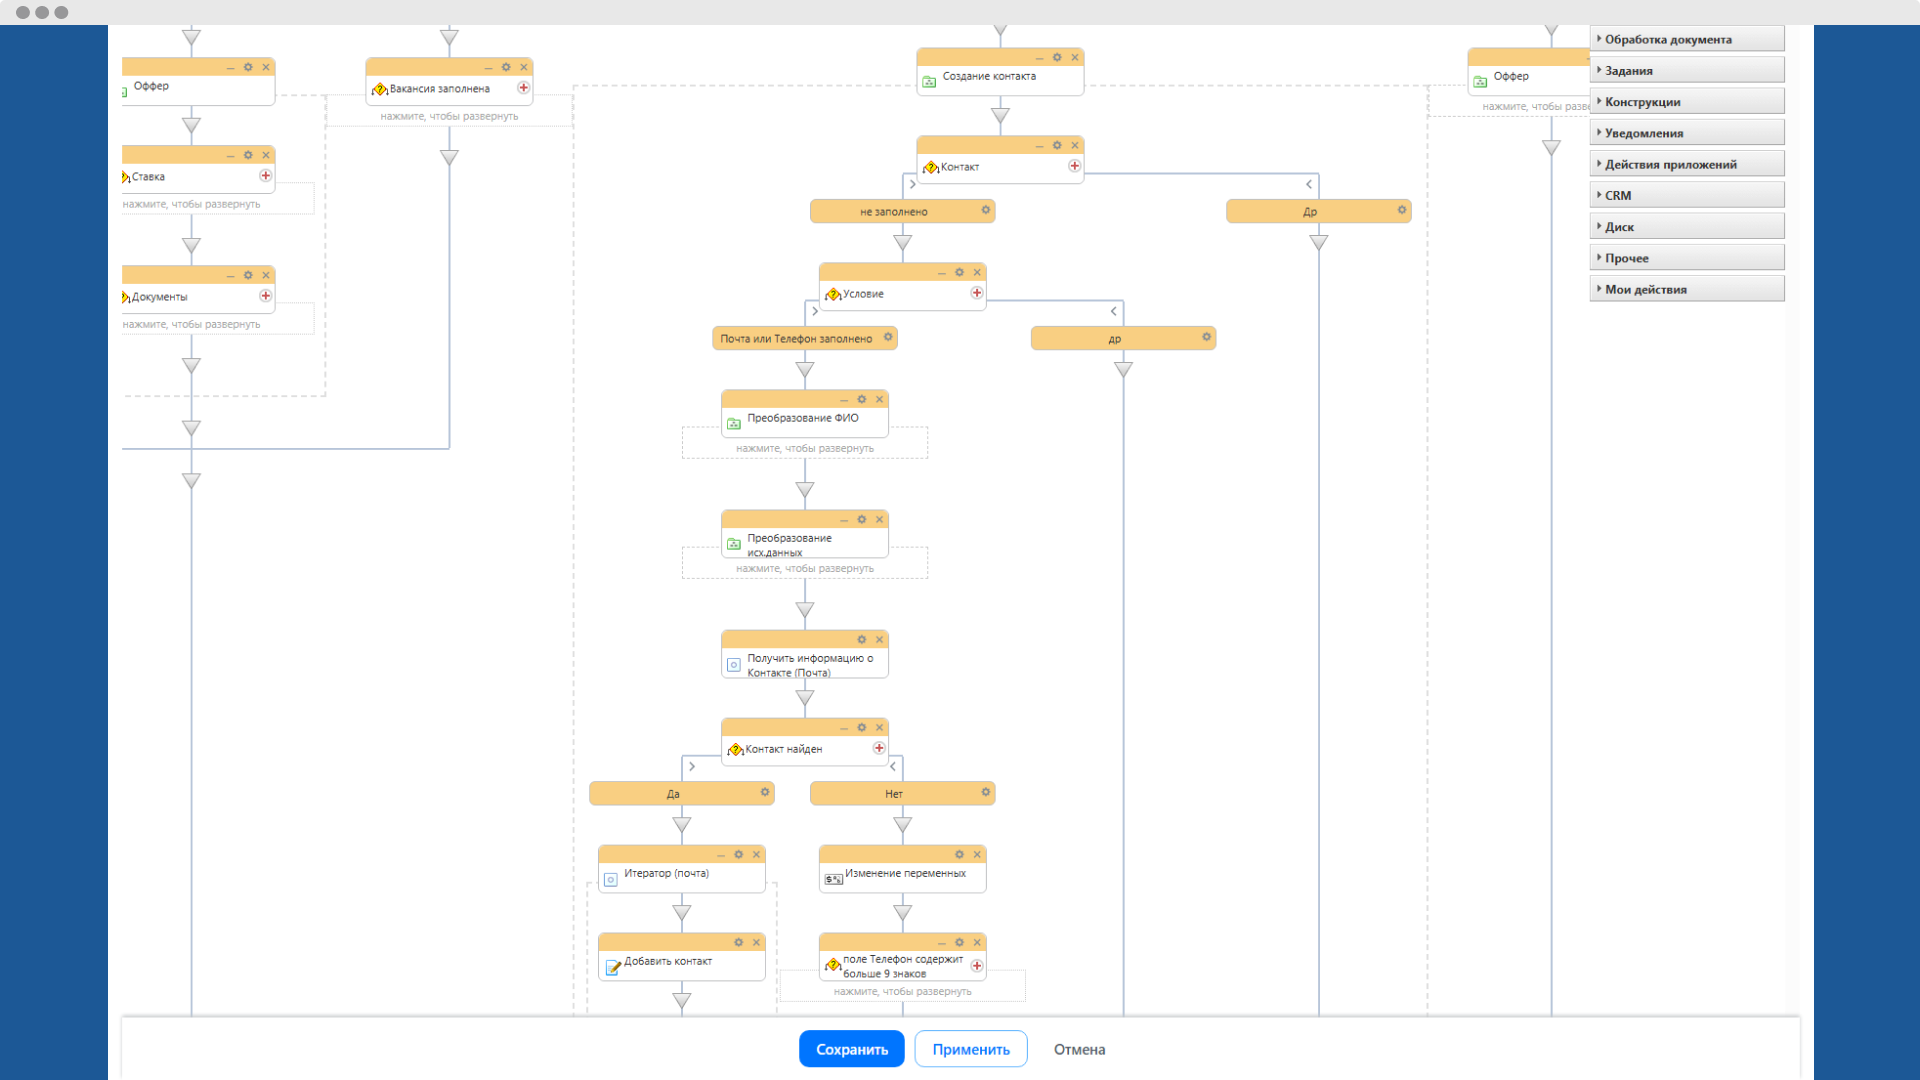This screenshot has height=1080, width=1920.
Task: Add branch to Контакт condition
Action: [x=1074, y=166]
